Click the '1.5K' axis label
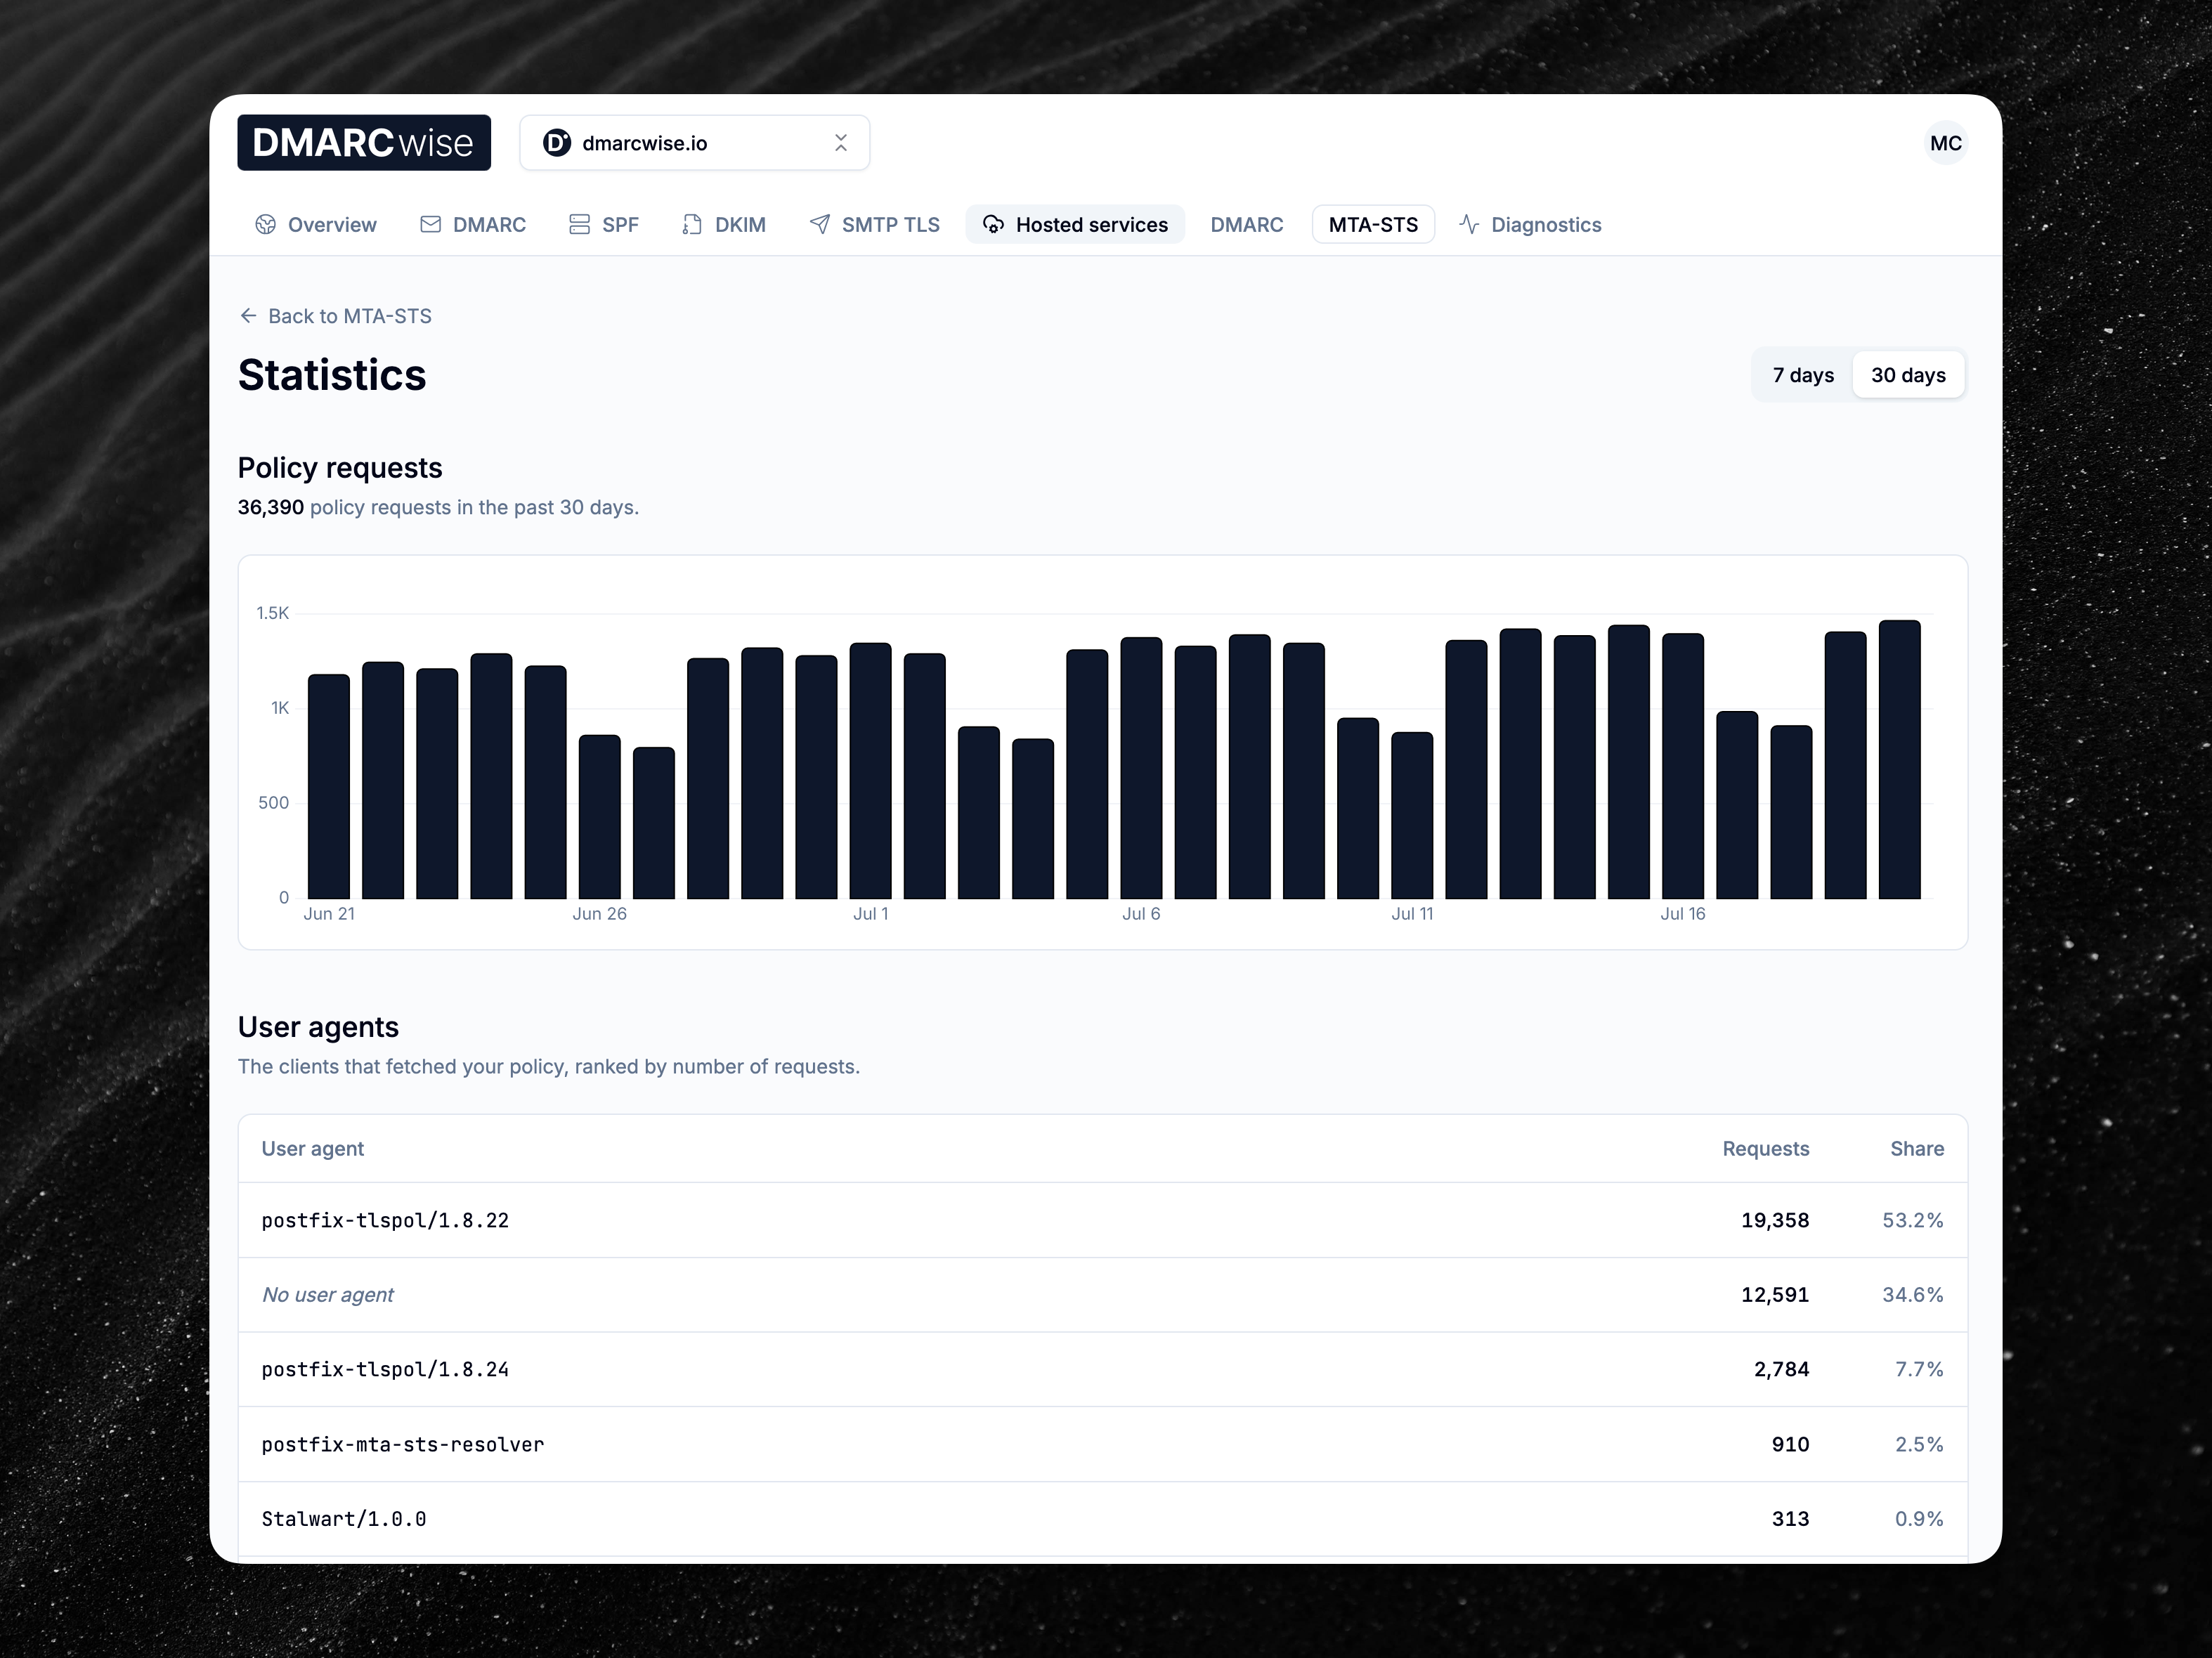This screenshot has height=1658, width=2212. (x=272, y=613)
